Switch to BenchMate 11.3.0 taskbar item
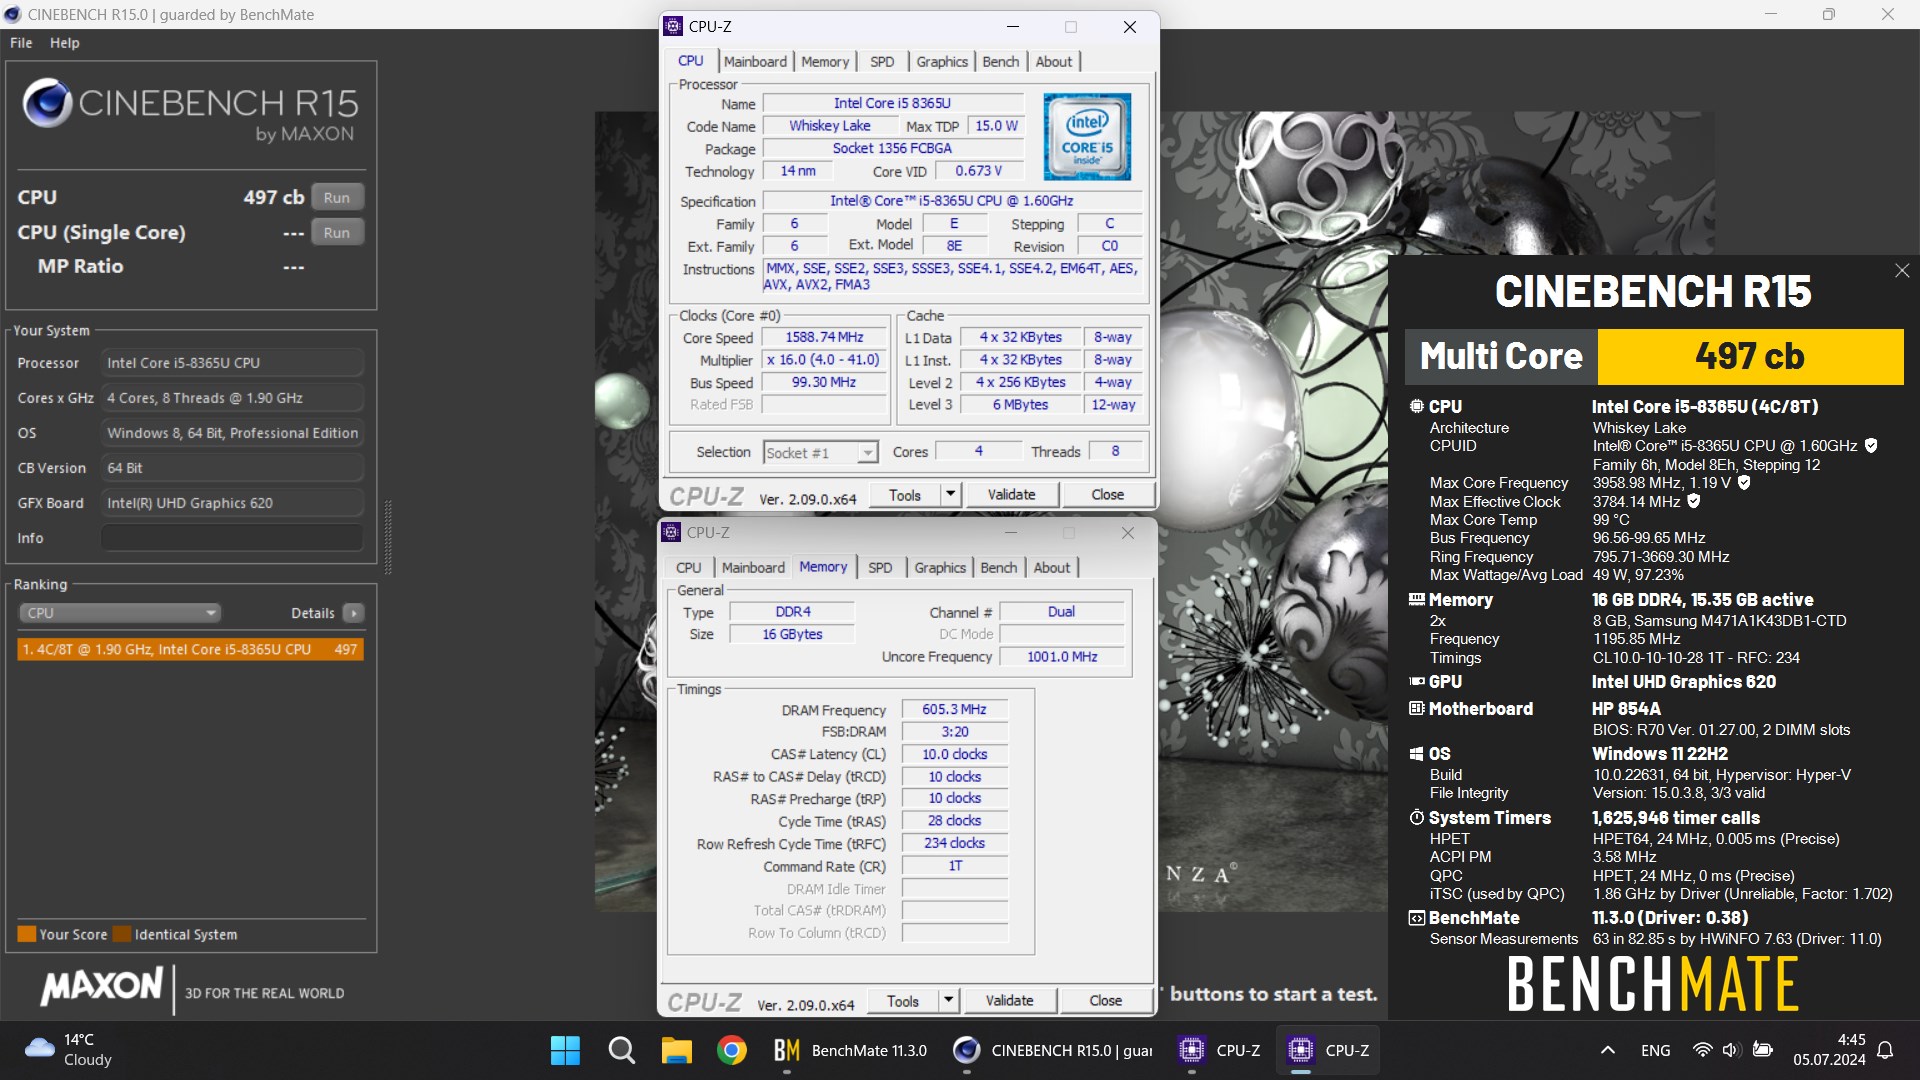Screen dimensions: 1920x1080 (850, 1051)
